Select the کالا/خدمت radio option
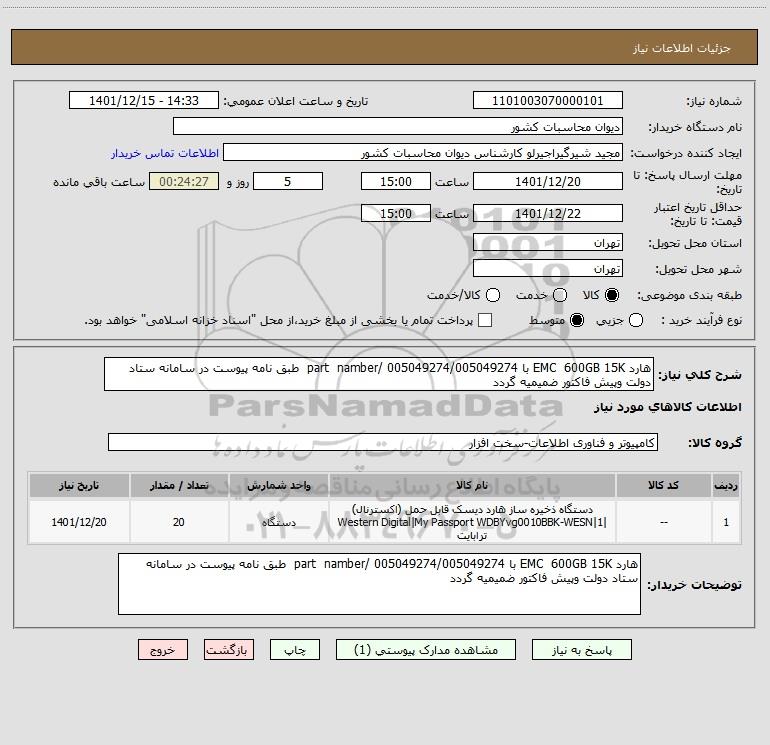This screenshot has height=745, width=770. 493,295
